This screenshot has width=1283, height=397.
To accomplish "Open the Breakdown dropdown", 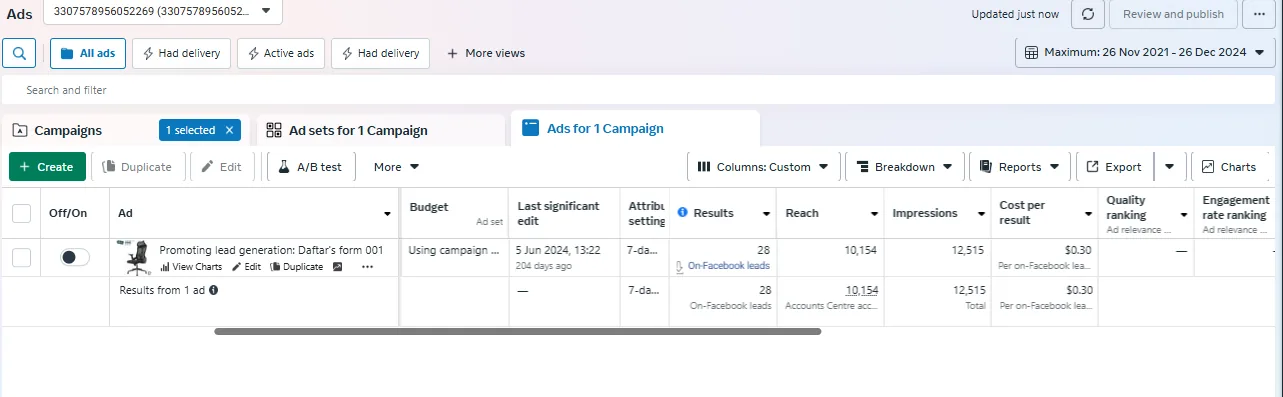I will tap(905, 167).
